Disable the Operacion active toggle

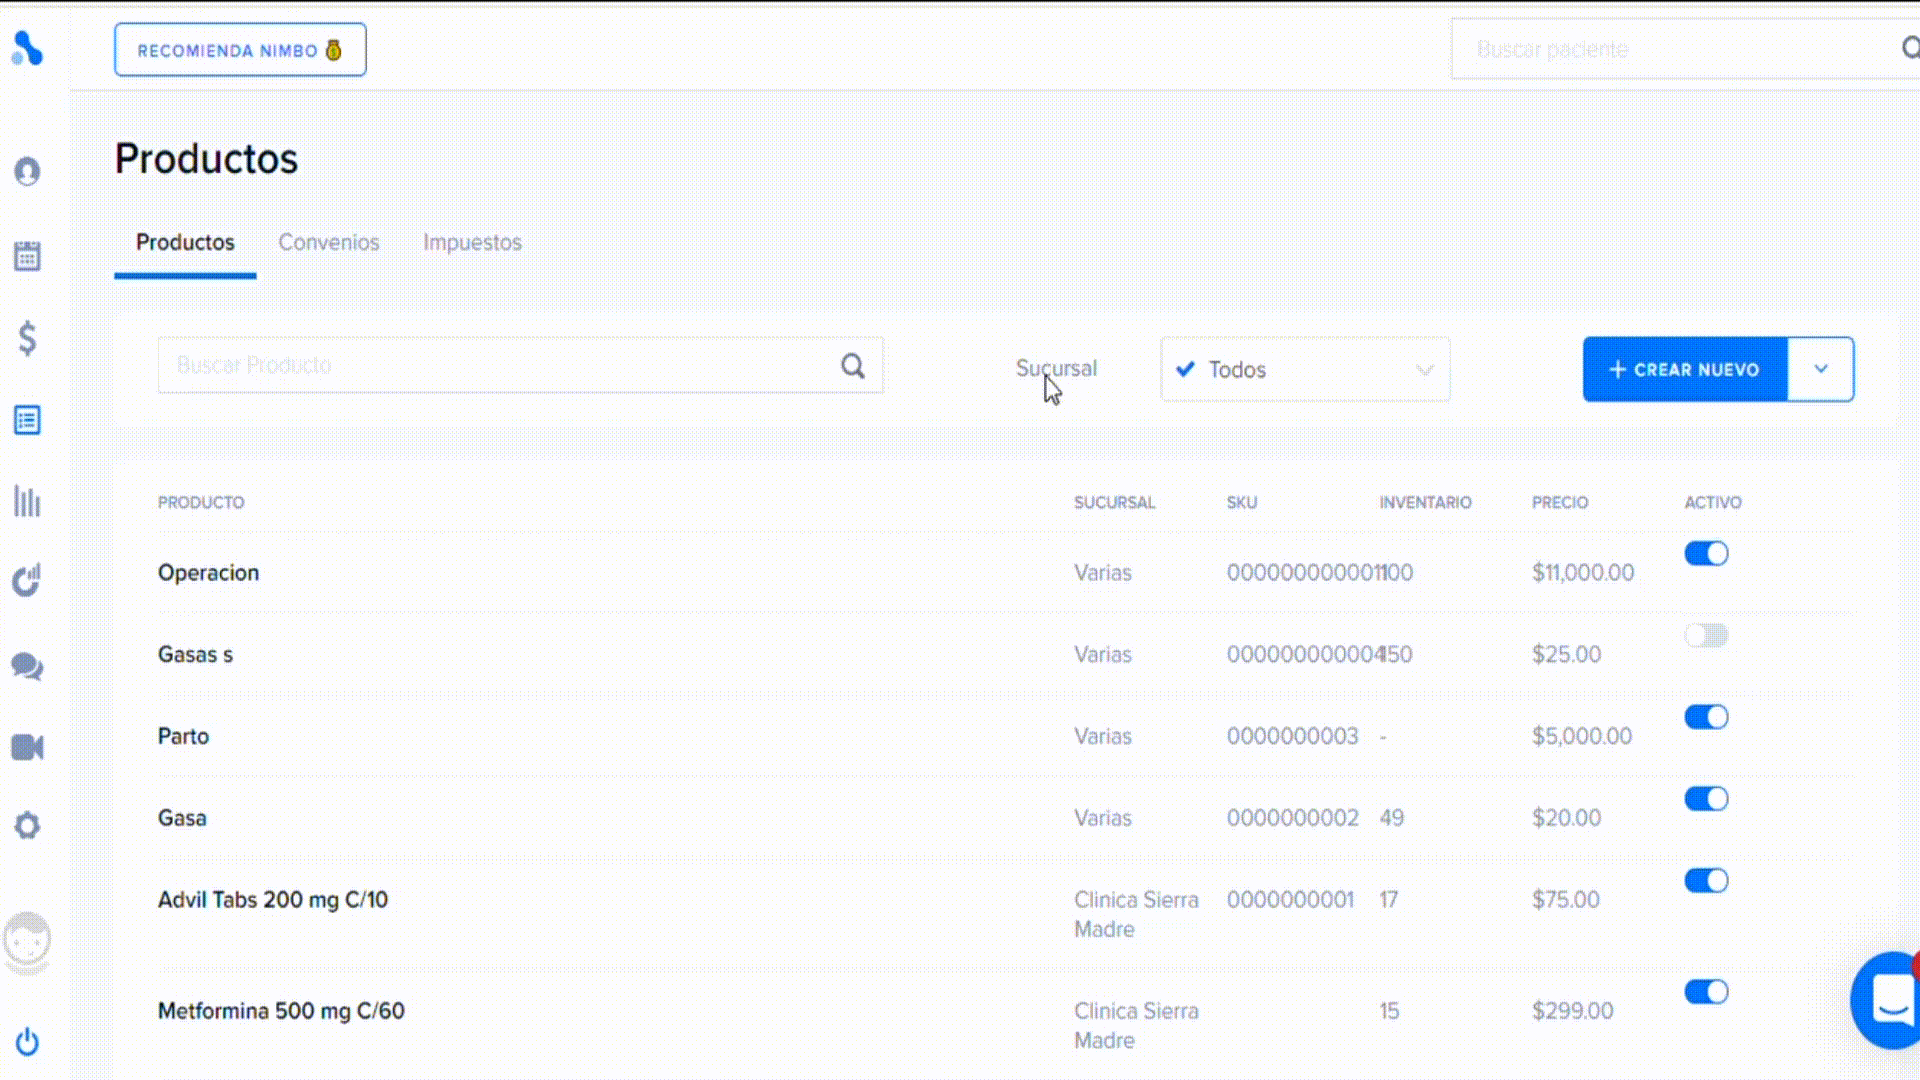coord(1706,553)
